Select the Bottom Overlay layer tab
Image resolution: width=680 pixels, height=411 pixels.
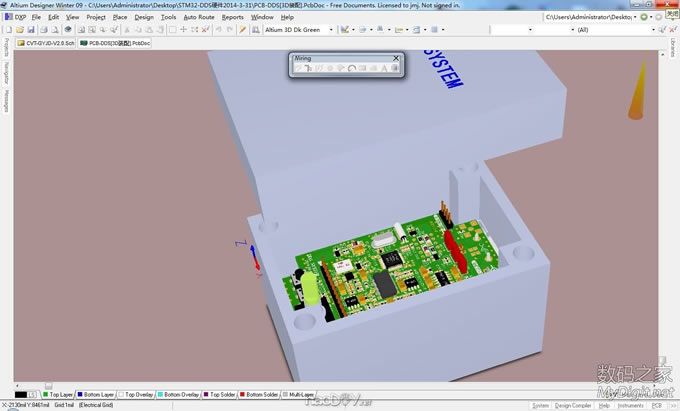click(180, 395)
